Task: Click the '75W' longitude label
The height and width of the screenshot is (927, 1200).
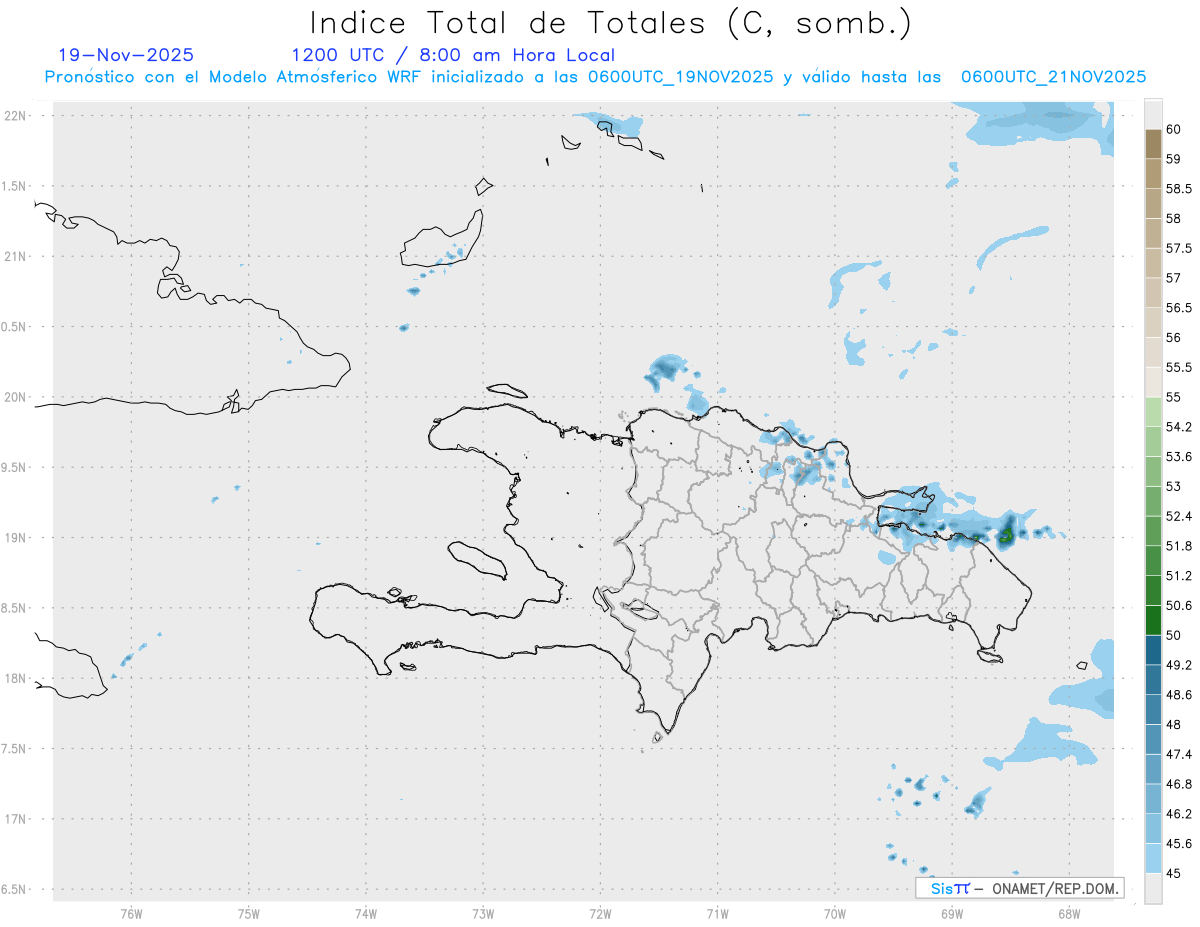Action: [x=249, y=913]
